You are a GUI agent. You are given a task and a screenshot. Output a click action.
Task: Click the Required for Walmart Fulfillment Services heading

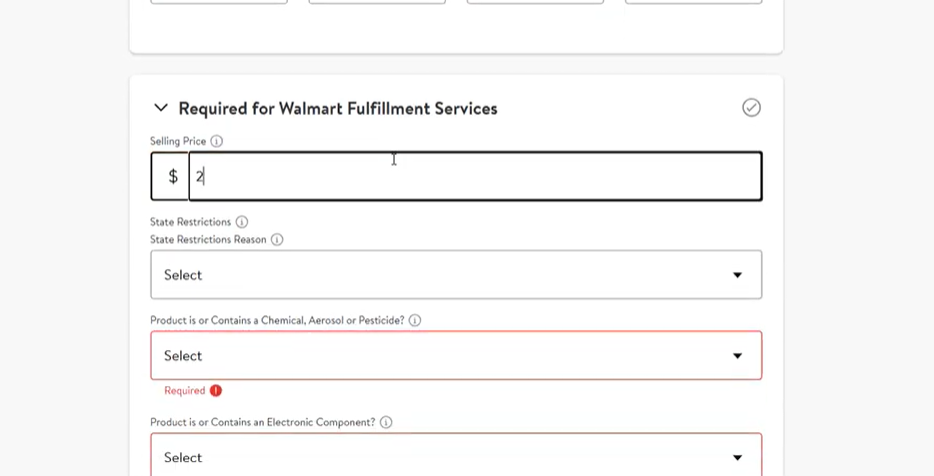click(337, 109)
